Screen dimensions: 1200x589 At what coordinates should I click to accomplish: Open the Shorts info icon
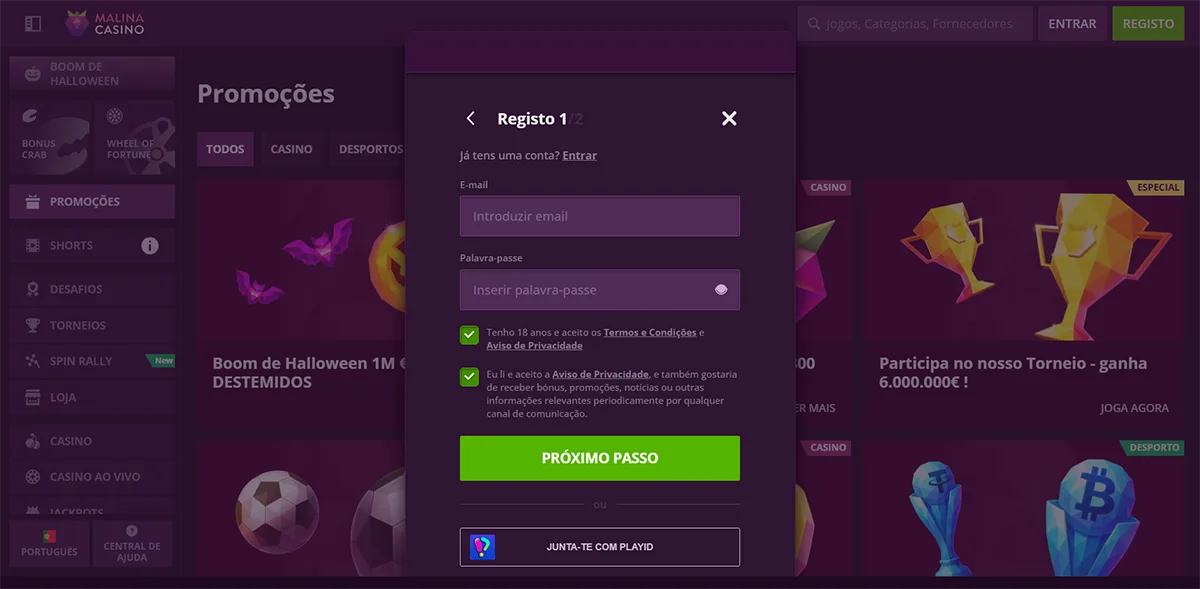point(150,245)
